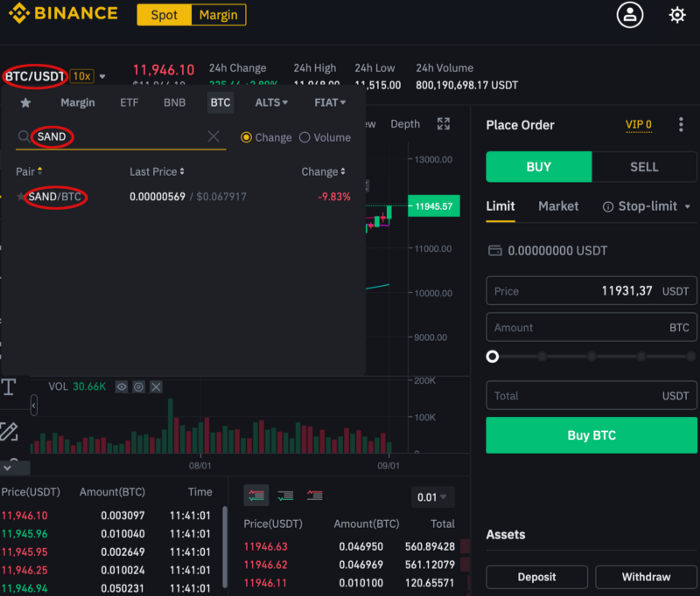Click the amount percentage slider handle
This screenshot has width=700, height=596.
click(x=492, y=356)
